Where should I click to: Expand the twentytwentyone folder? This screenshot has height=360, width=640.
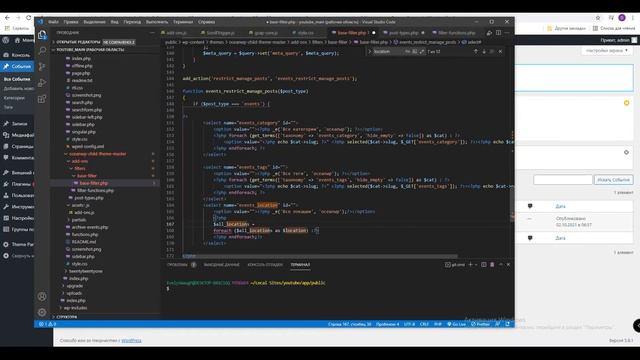coord(85,271)
